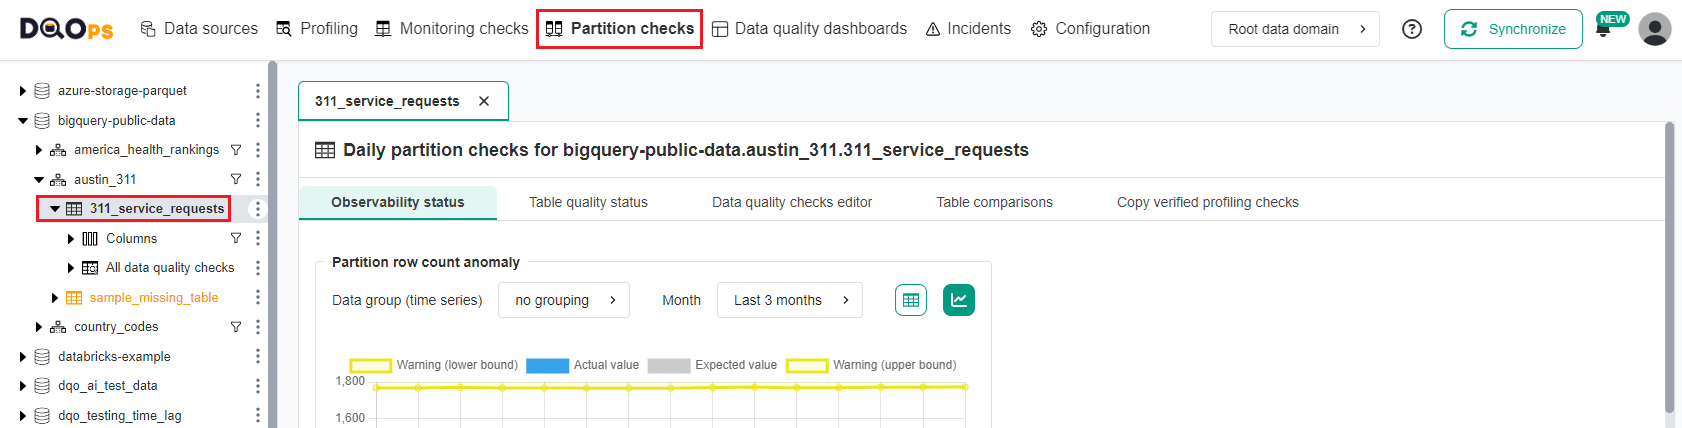Open filter for country_codes schema
Image resolution: width=1682 pixels, height=428 pixels.
click(236, 327)
